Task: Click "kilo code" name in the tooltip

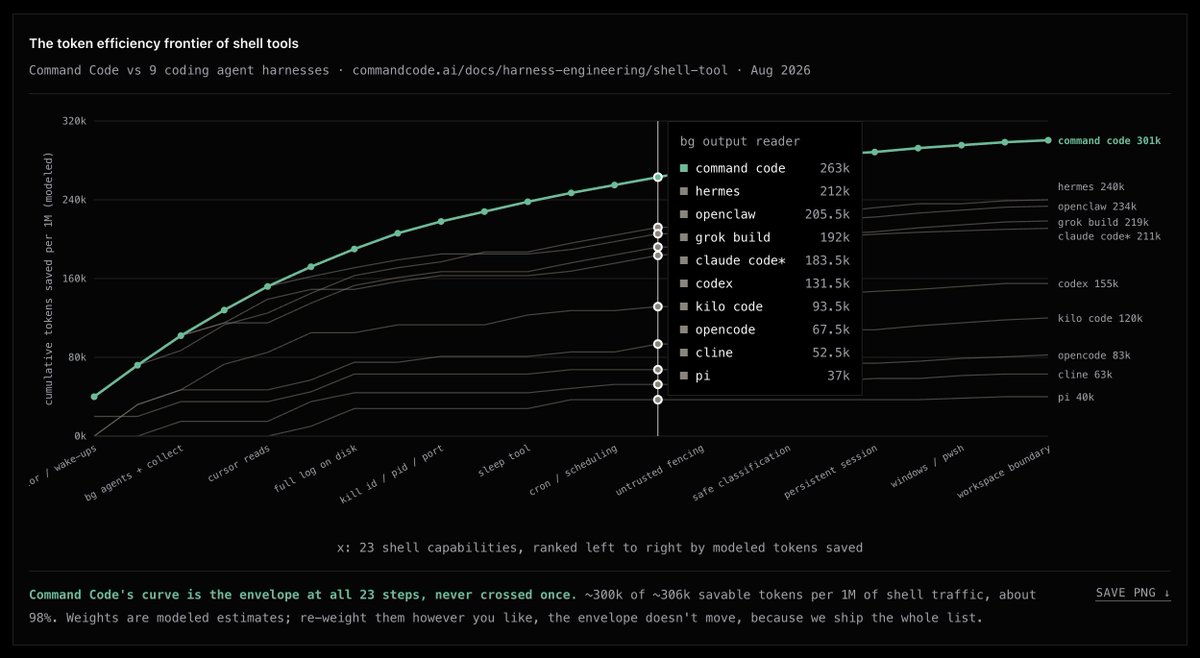Action: click(x=729, y=306)
